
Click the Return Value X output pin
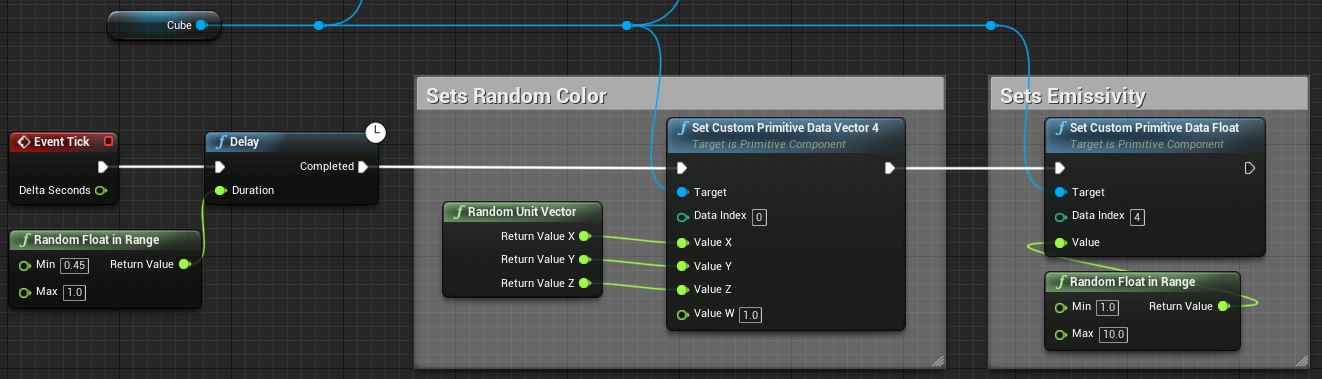[x=584, y=236]
